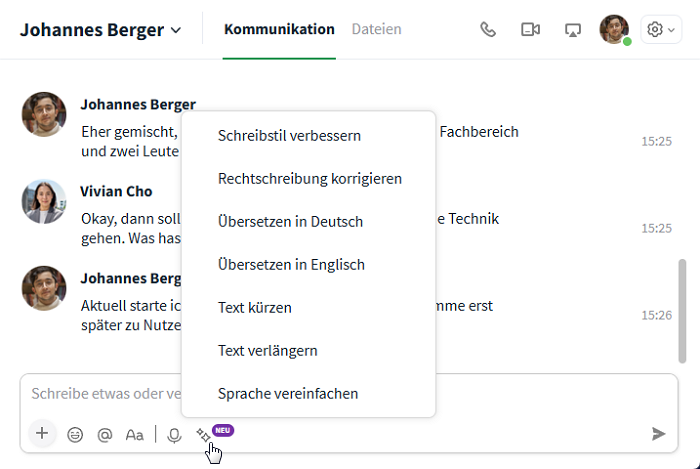
Task: Click the AI sparkle assistant icon
Action: [203, 435]
